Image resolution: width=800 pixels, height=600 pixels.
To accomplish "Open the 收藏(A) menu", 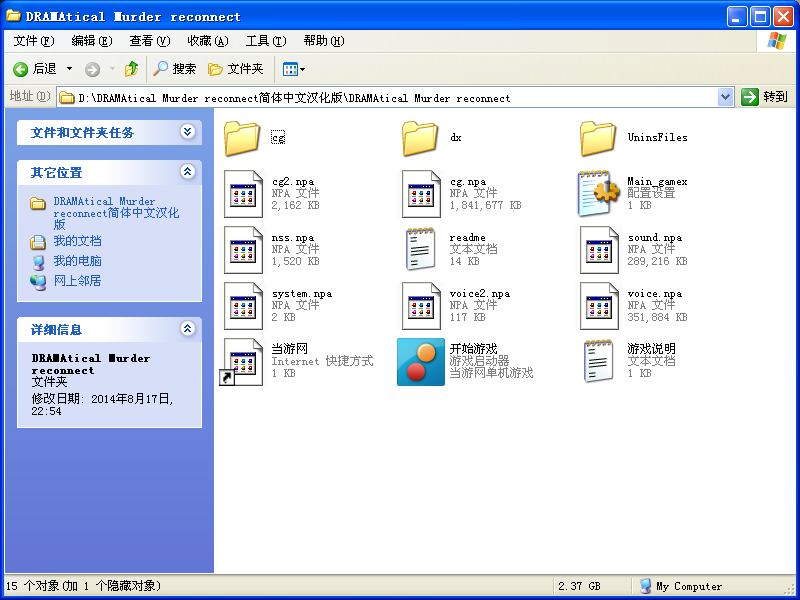I will tap(208, 41).
